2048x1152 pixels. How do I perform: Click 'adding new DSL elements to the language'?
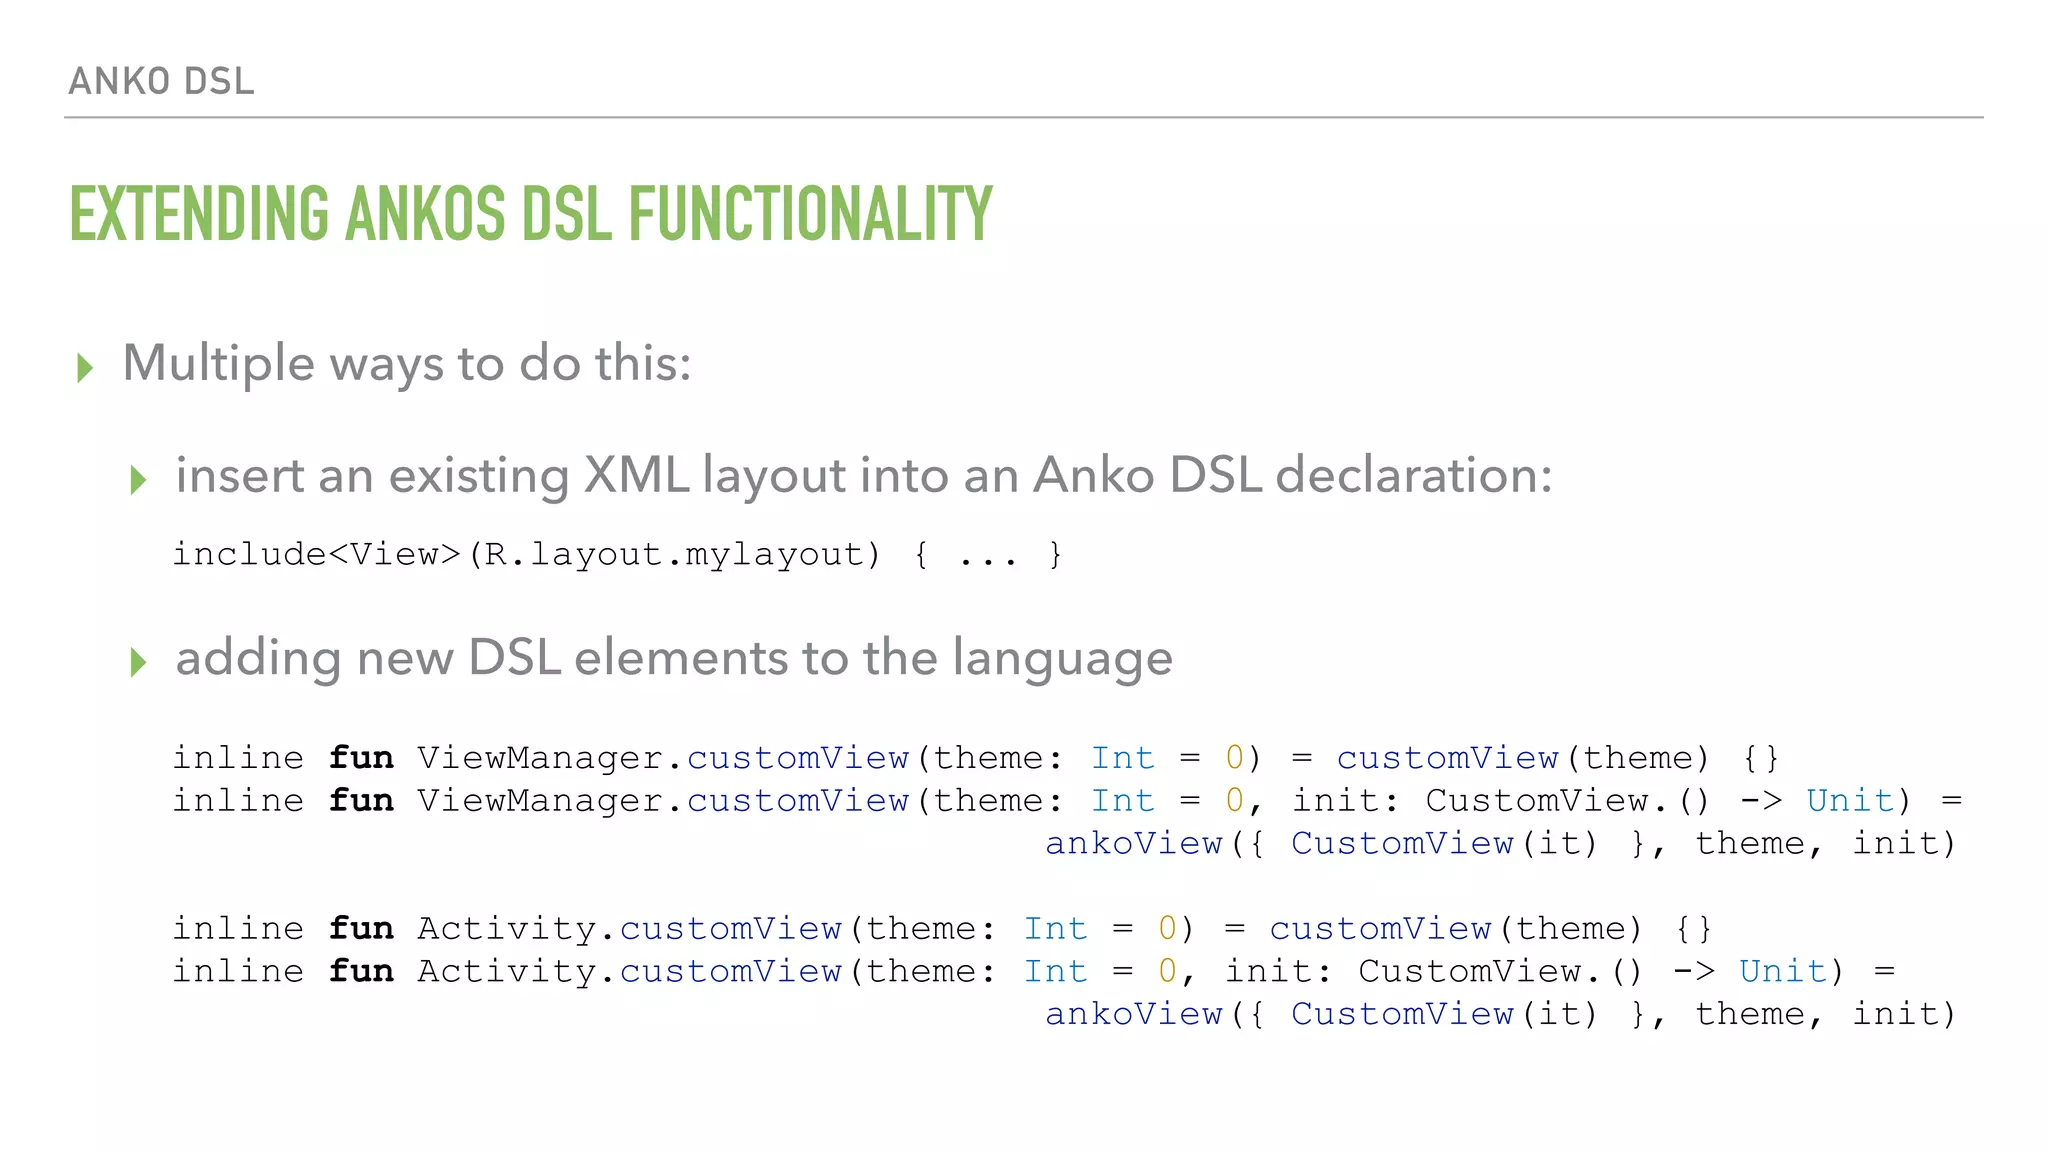[x=674, y=658]
